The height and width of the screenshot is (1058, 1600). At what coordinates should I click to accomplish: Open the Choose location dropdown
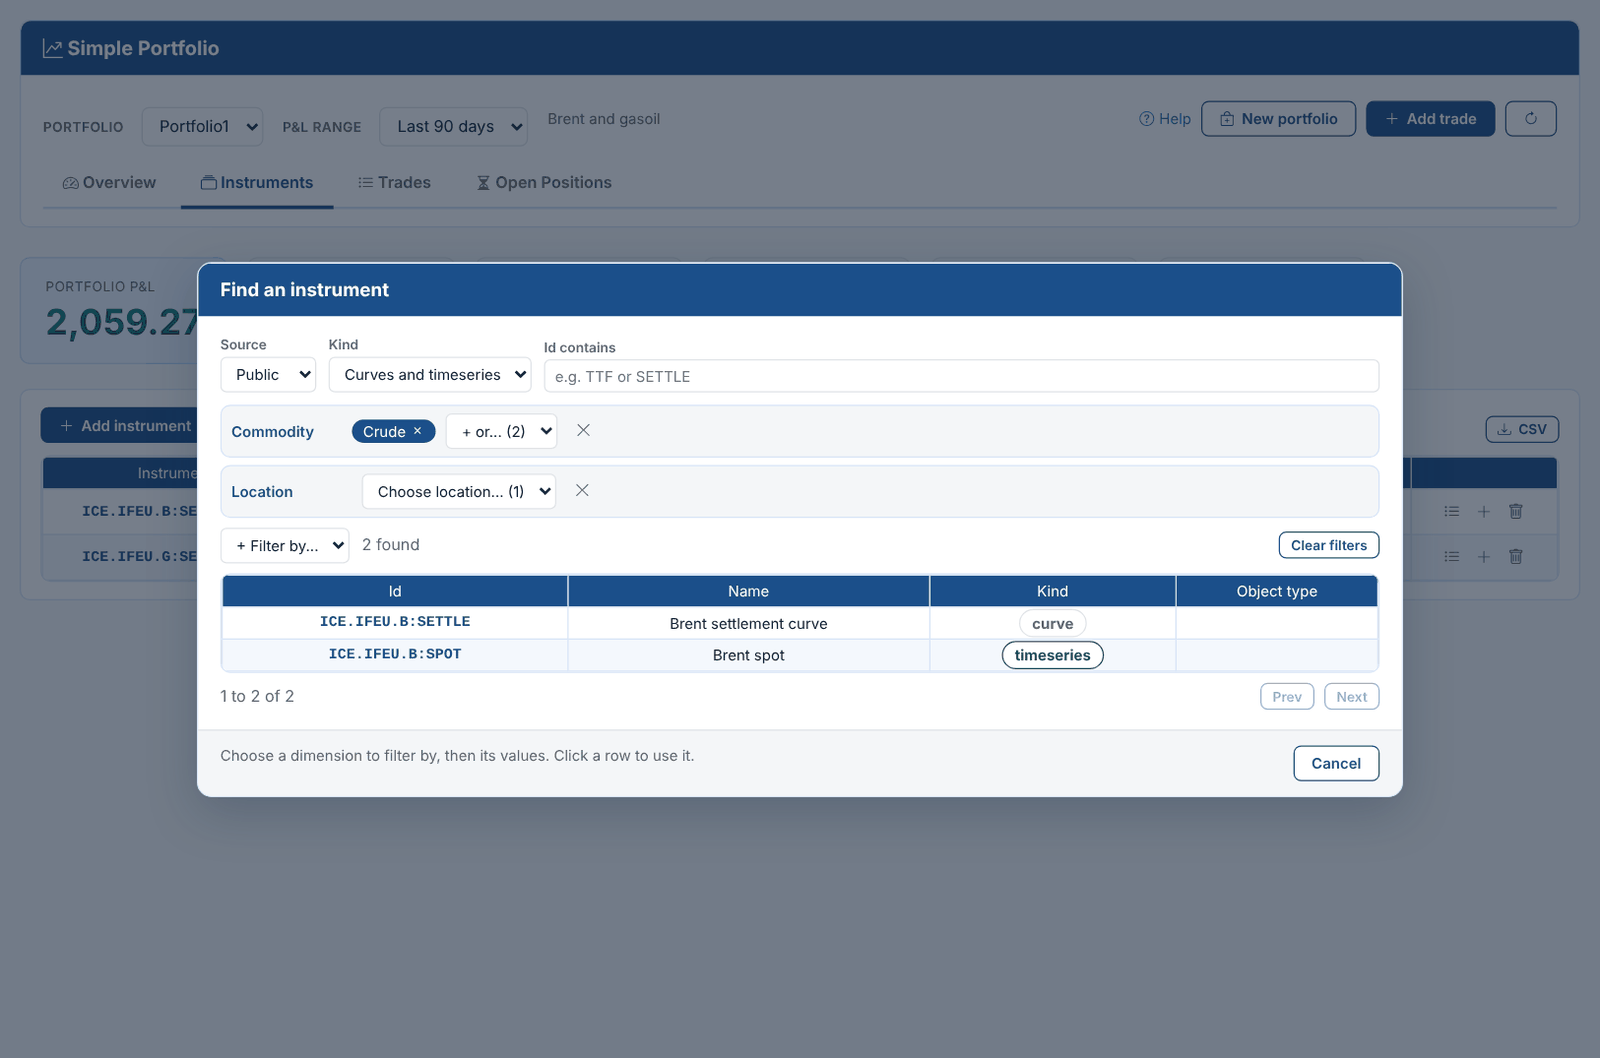pyautogui.click(x=459, y=491)
